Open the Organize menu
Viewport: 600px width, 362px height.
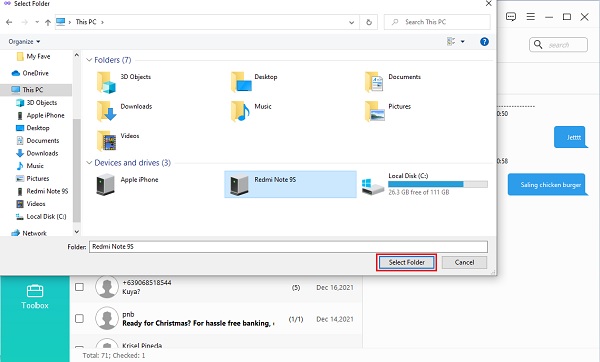point(24,41)
